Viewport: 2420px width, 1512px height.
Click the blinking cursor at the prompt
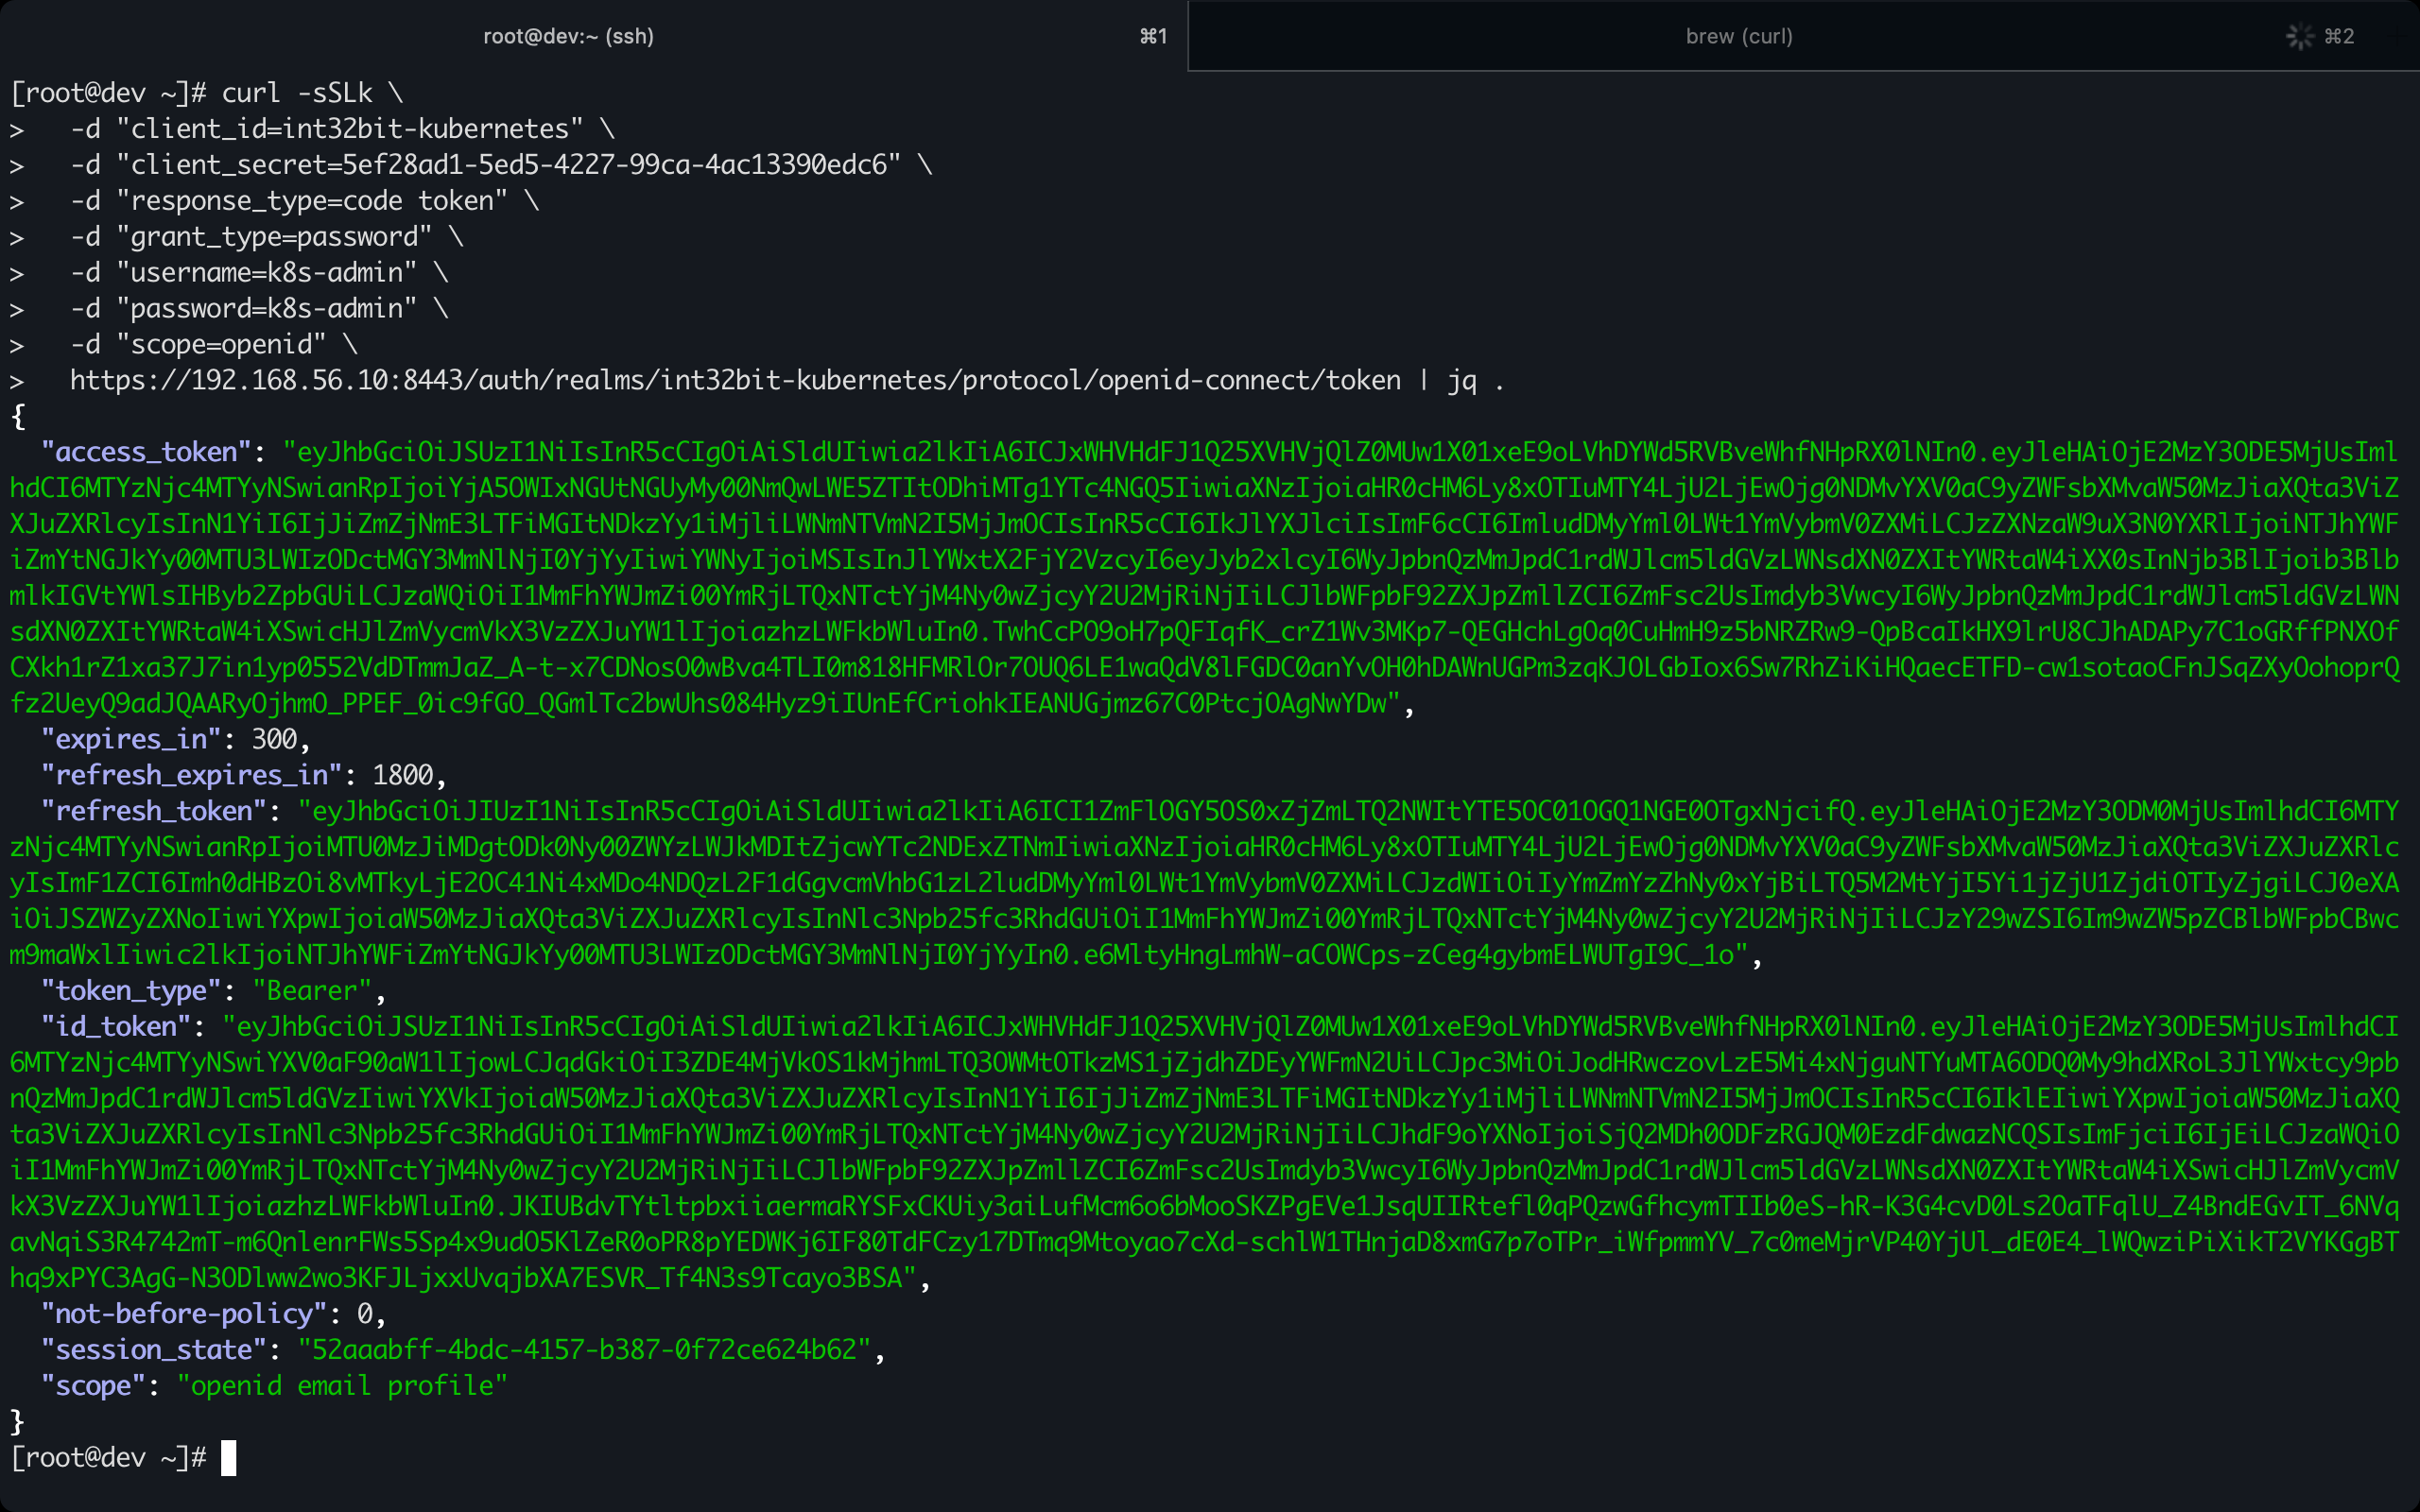point(228,1458)
